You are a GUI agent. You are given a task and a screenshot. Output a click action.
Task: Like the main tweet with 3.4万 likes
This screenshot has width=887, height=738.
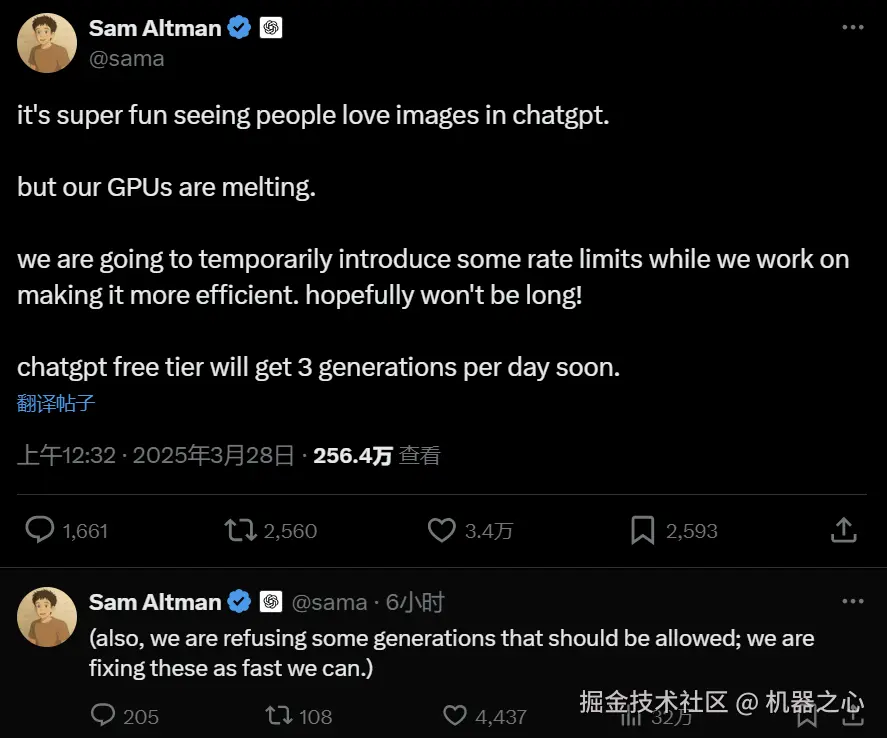442,530
